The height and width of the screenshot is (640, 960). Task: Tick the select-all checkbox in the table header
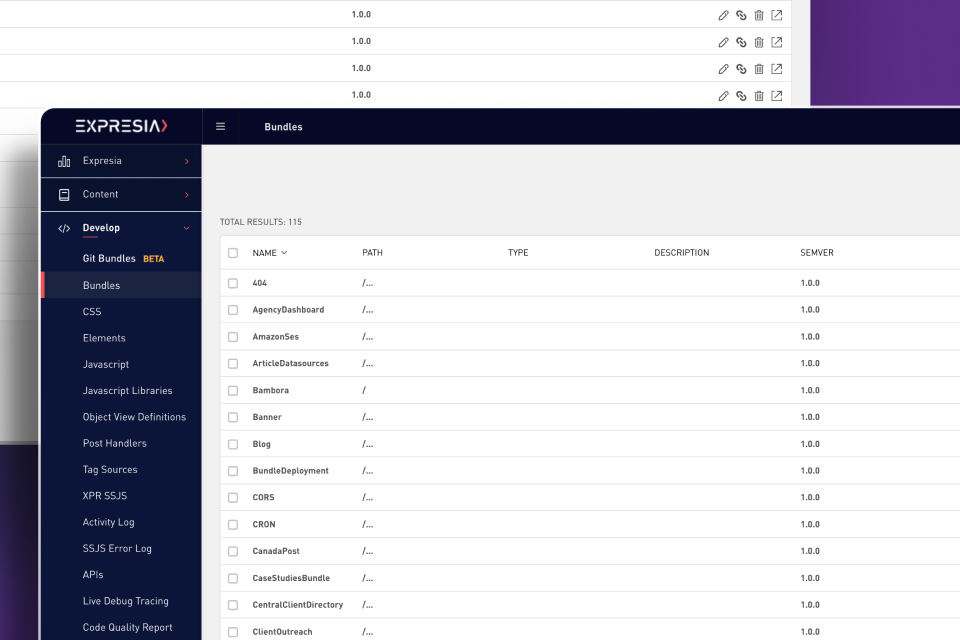[233, 253]
